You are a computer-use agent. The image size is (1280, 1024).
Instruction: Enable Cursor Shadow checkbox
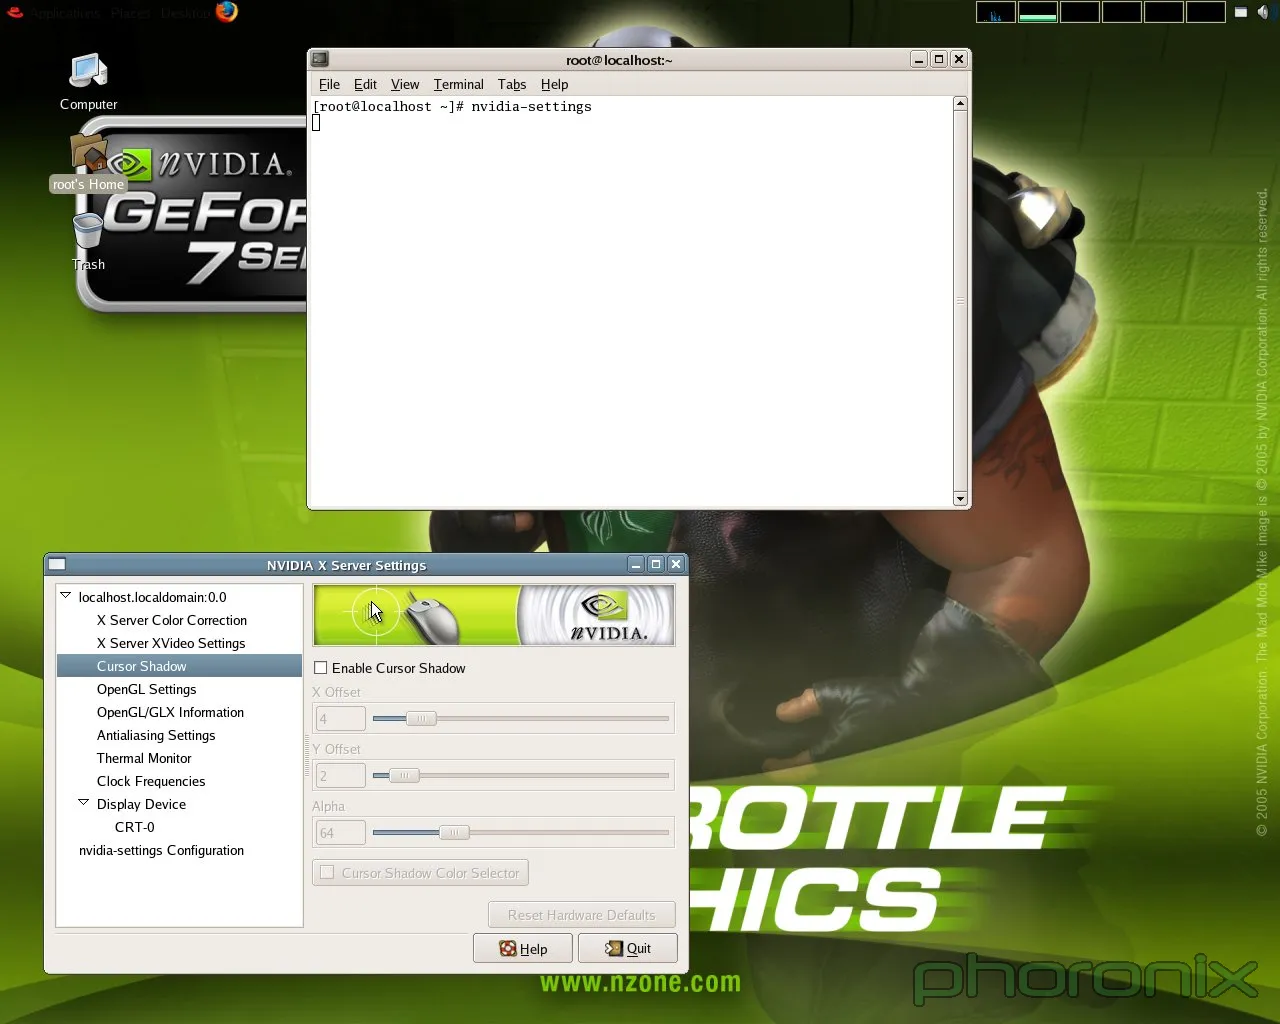(321, 667)
